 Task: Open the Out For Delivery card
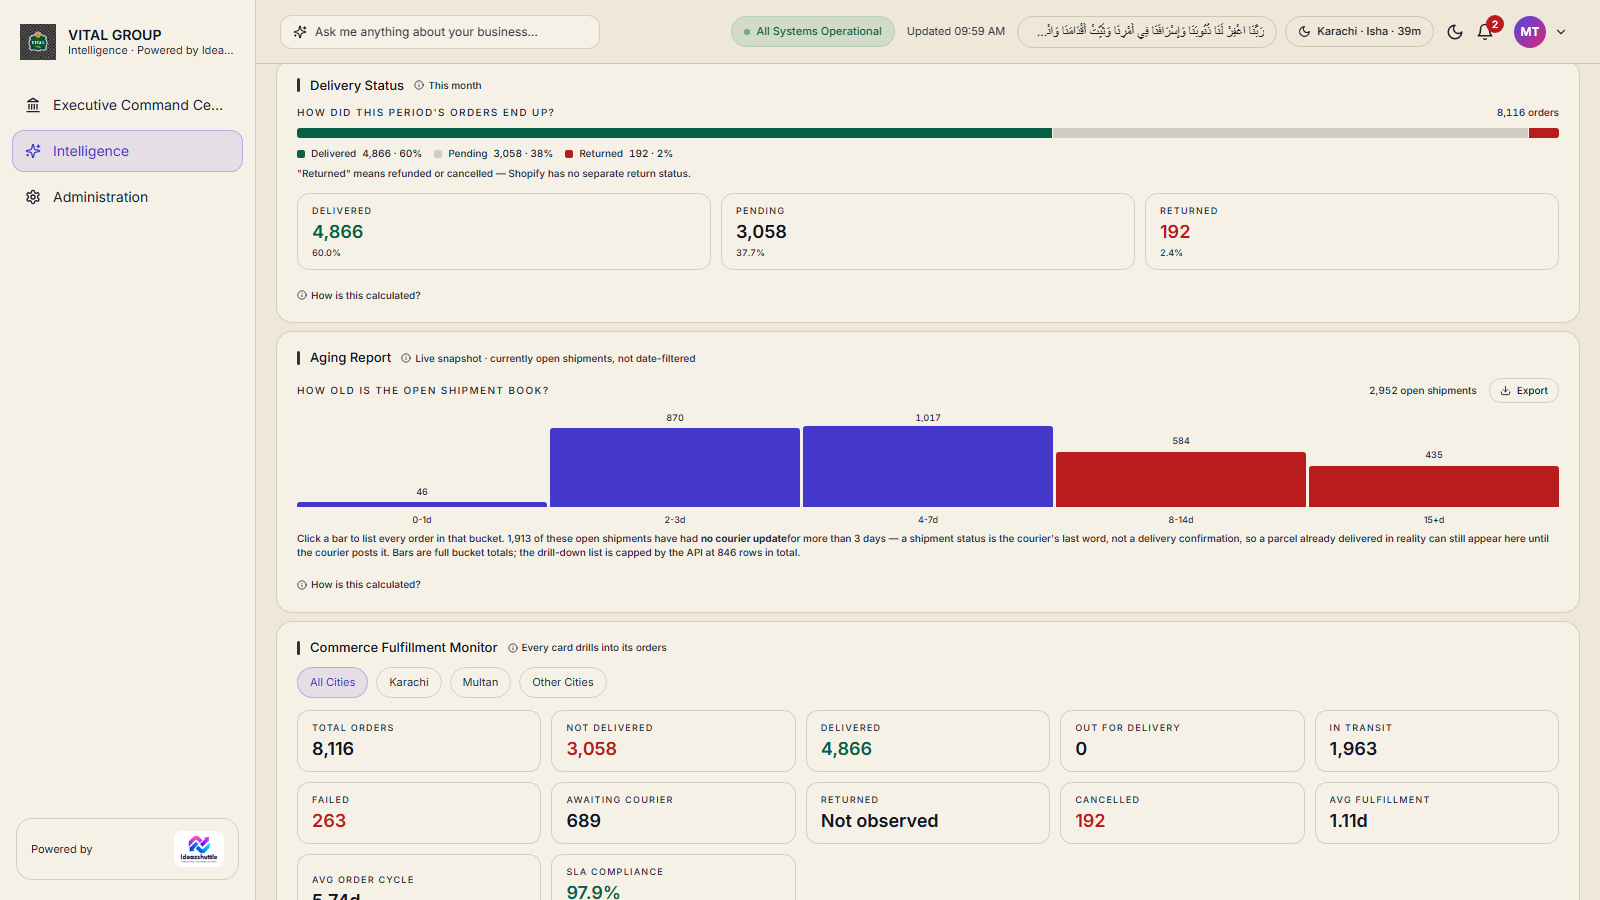click(x=1182, y=741)
